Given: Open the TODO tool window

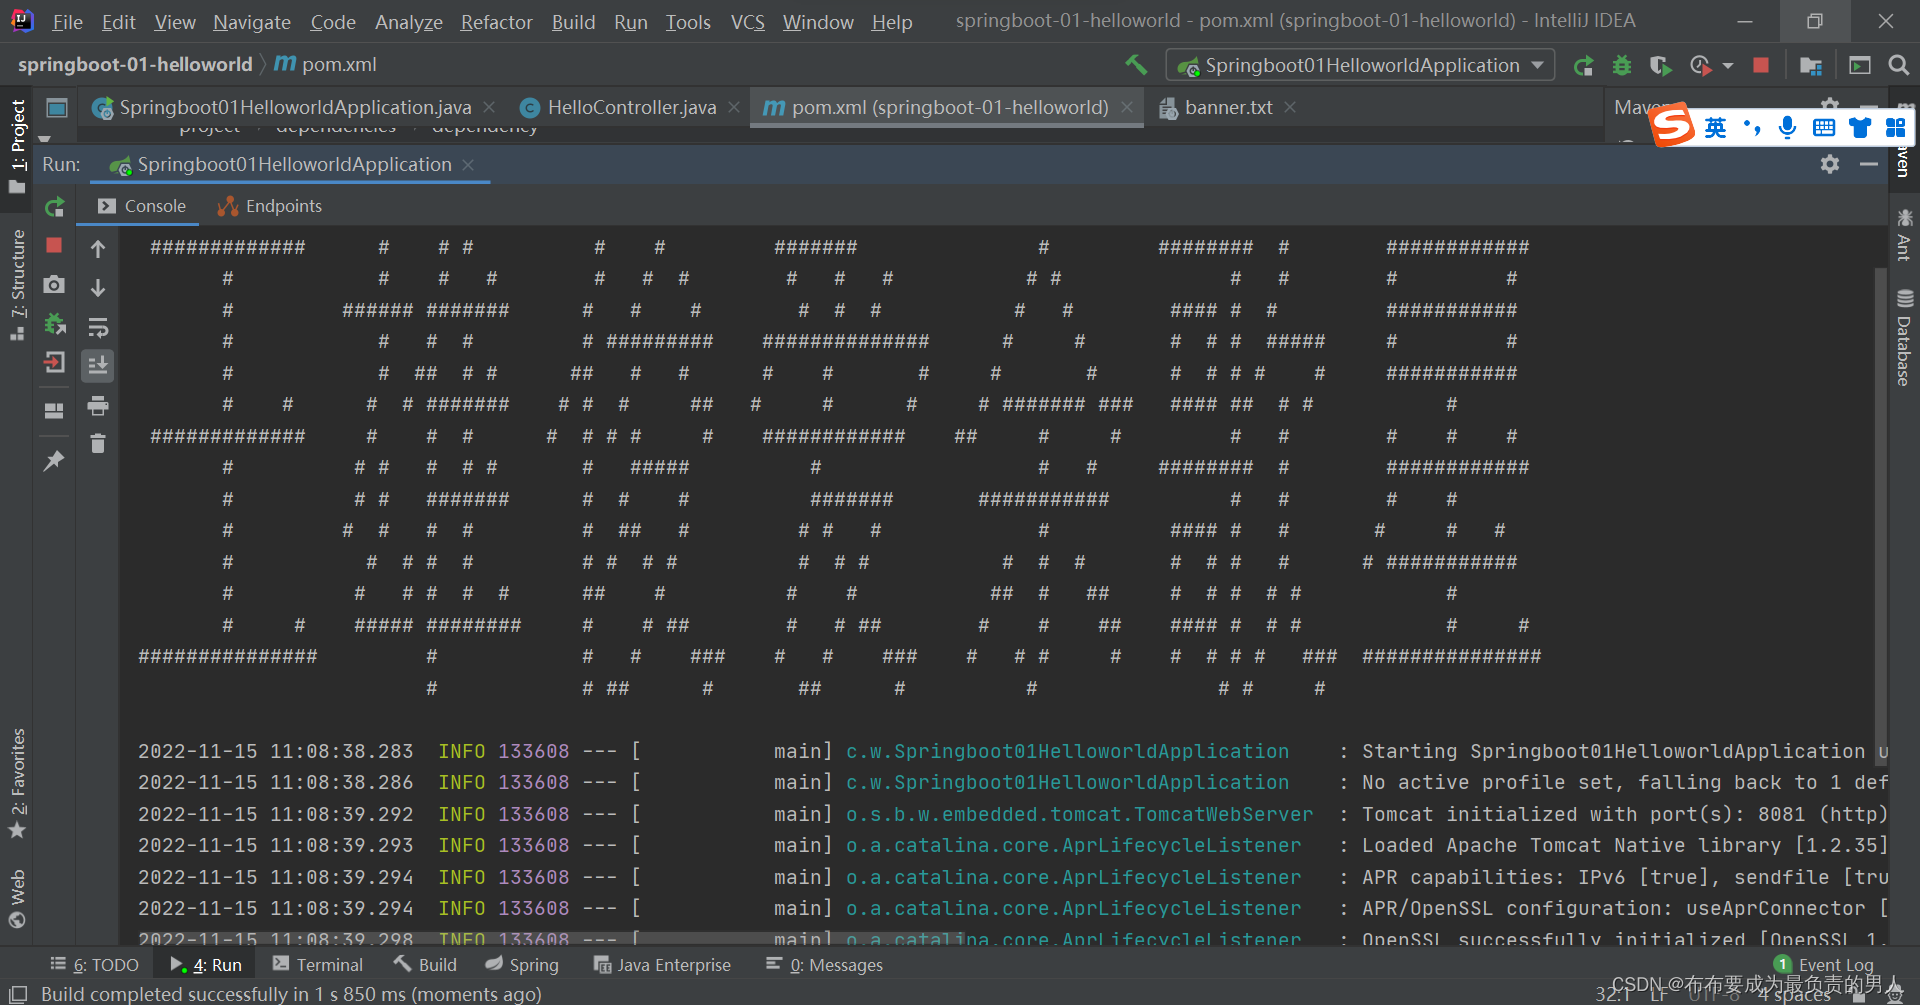Looking at the screenshot, I should 94,965.
